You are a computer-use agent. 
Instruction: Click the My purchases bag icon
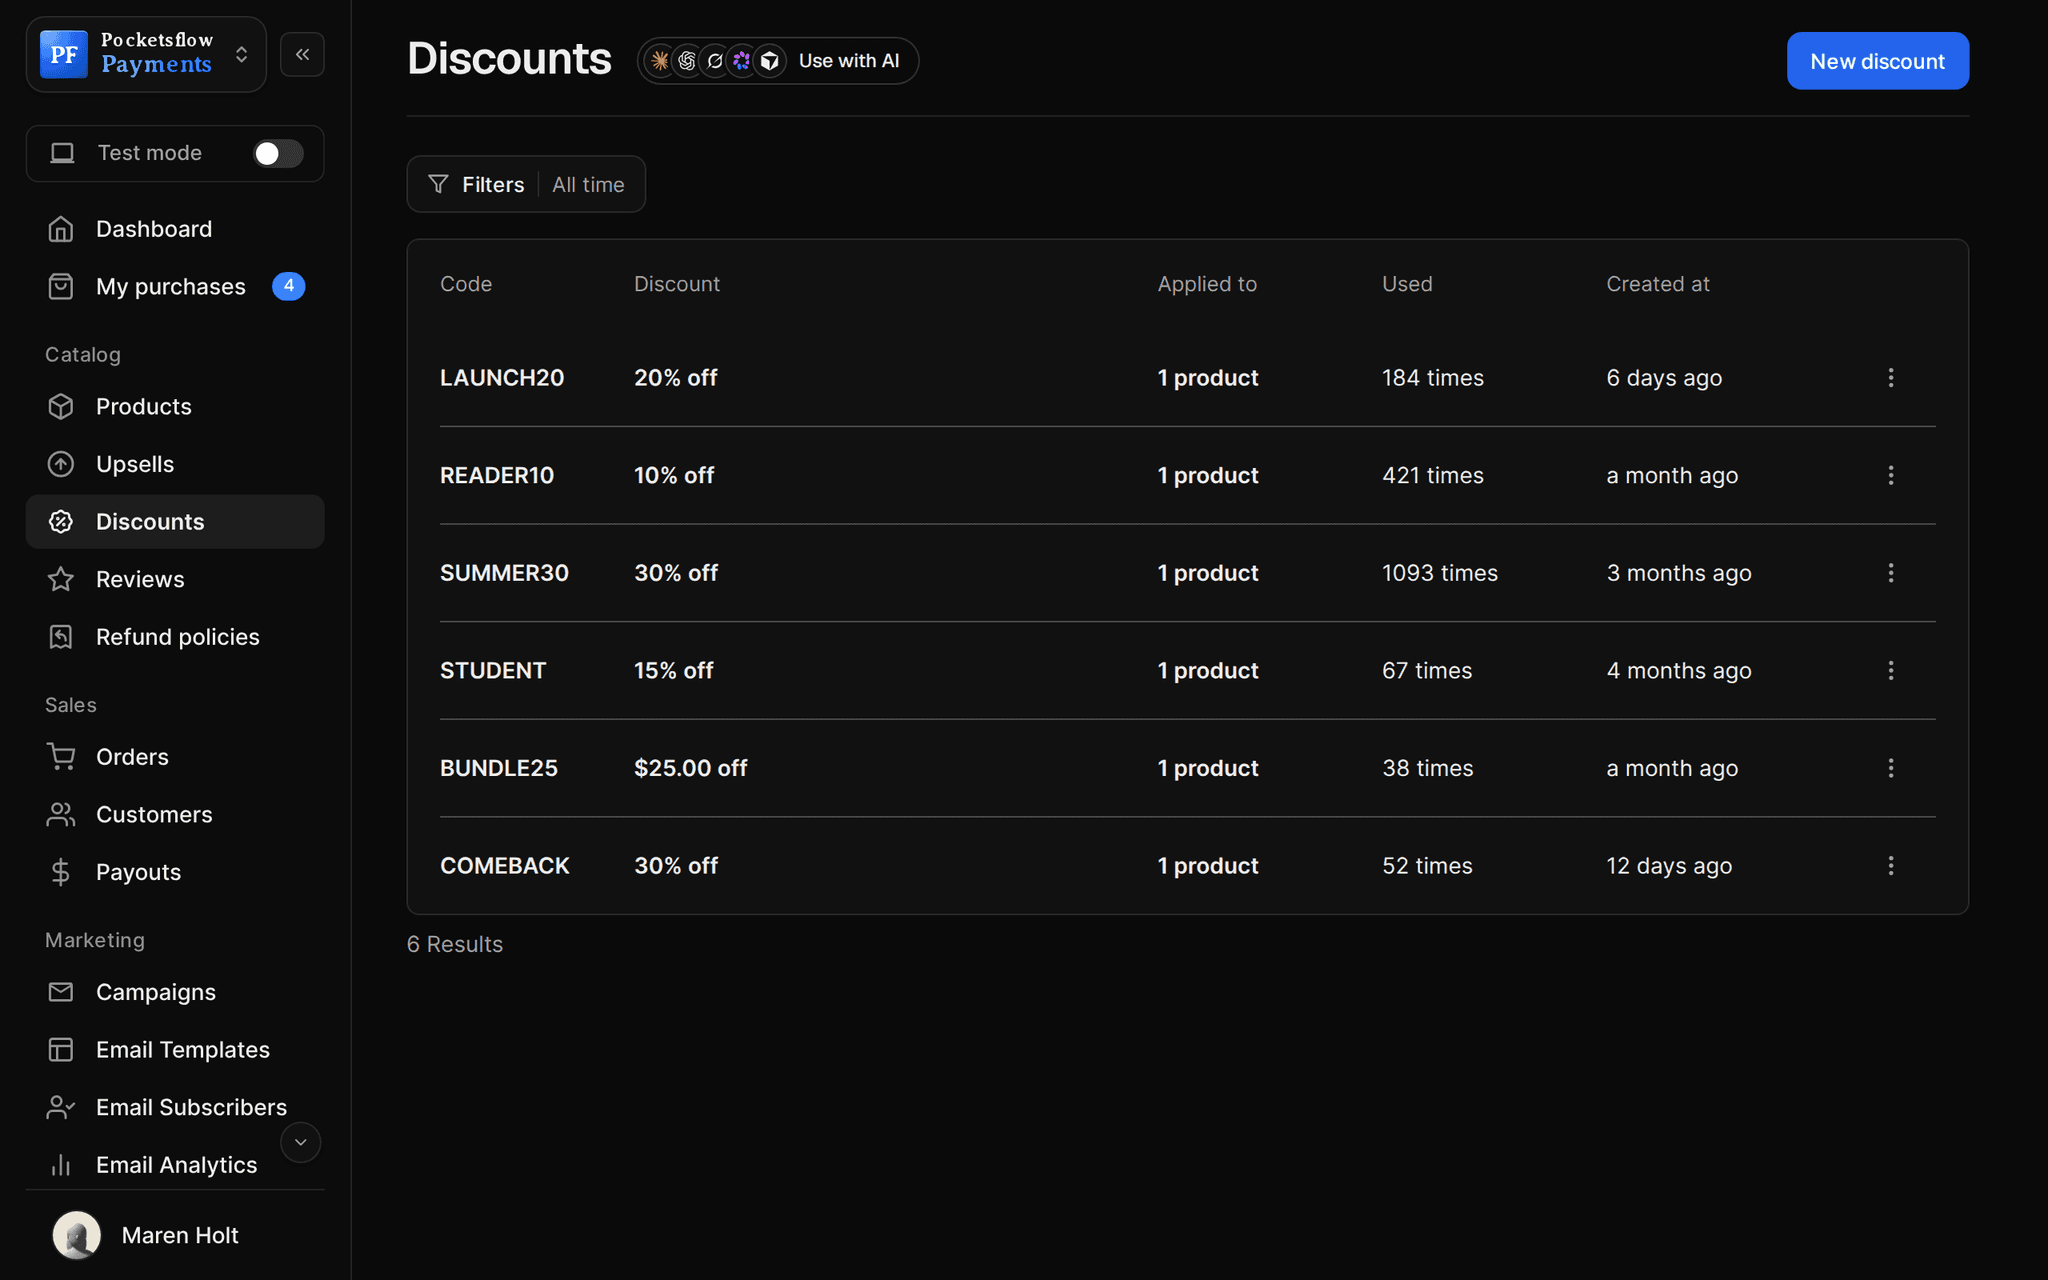(61, 287)
